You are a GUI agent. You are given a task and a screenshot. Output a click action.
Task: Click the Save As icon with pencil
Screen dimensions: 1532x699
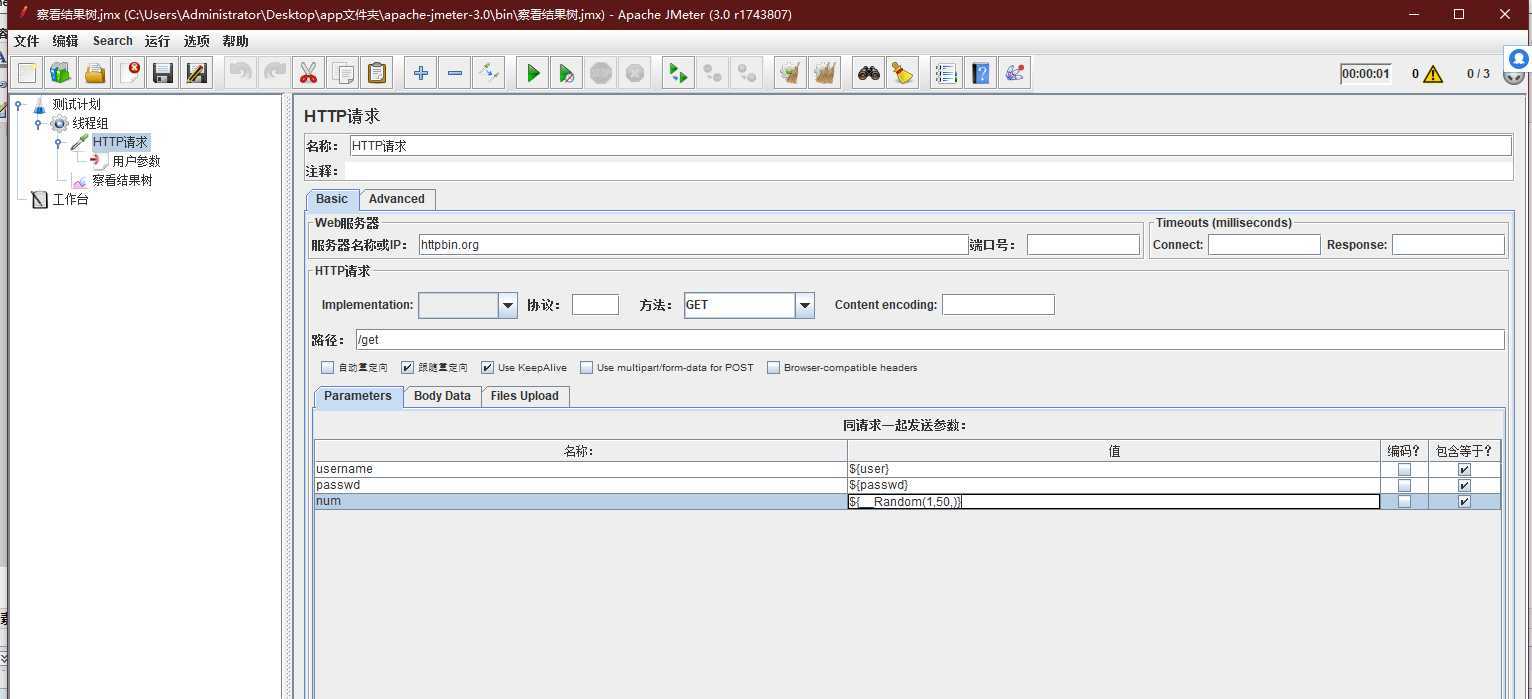pos(197,73)
